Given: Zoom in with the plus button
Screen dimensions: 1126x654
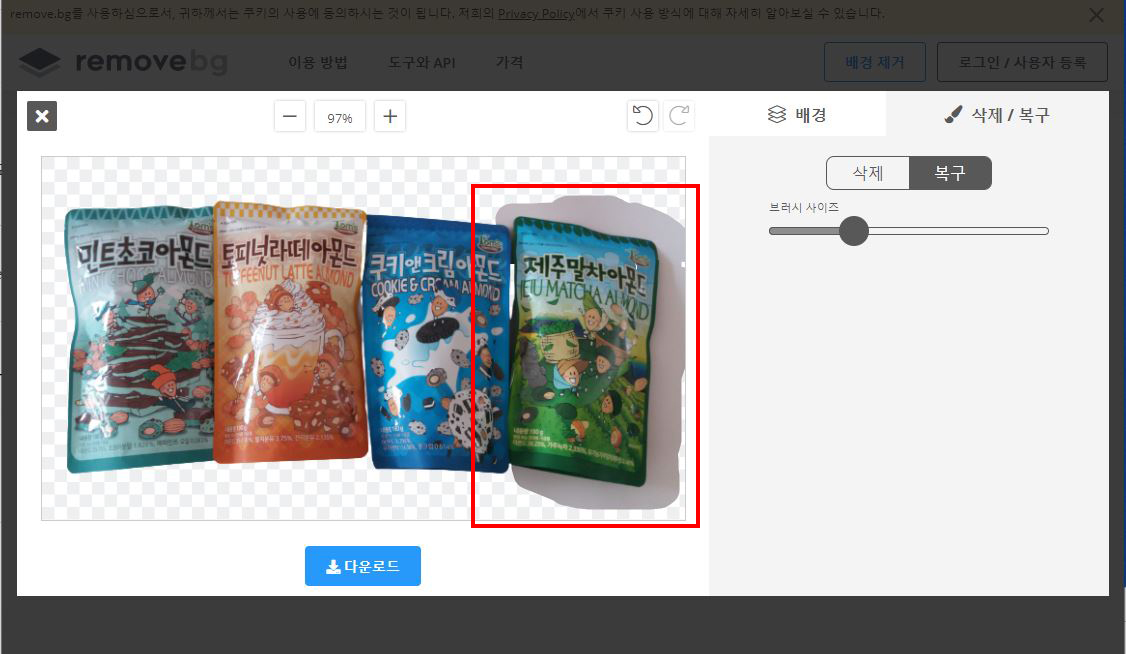Looking at the screenshot, I should point(390,116).
